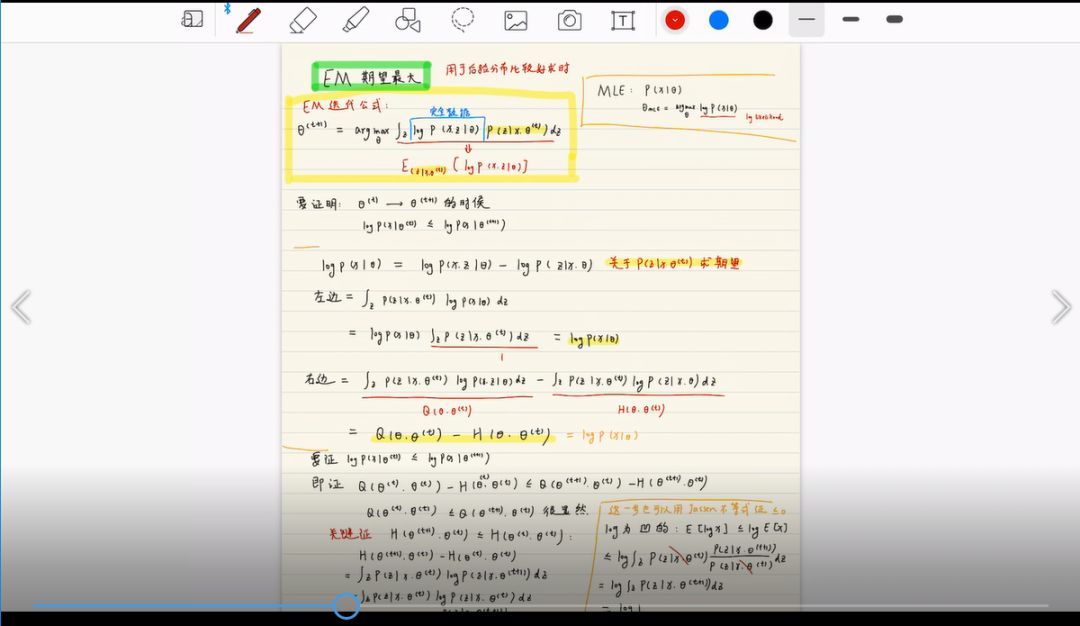This screenshot has height=626, width=1080.
Task: Open the Camera tool
Action: pyautogui.click(x=570, y=21)
